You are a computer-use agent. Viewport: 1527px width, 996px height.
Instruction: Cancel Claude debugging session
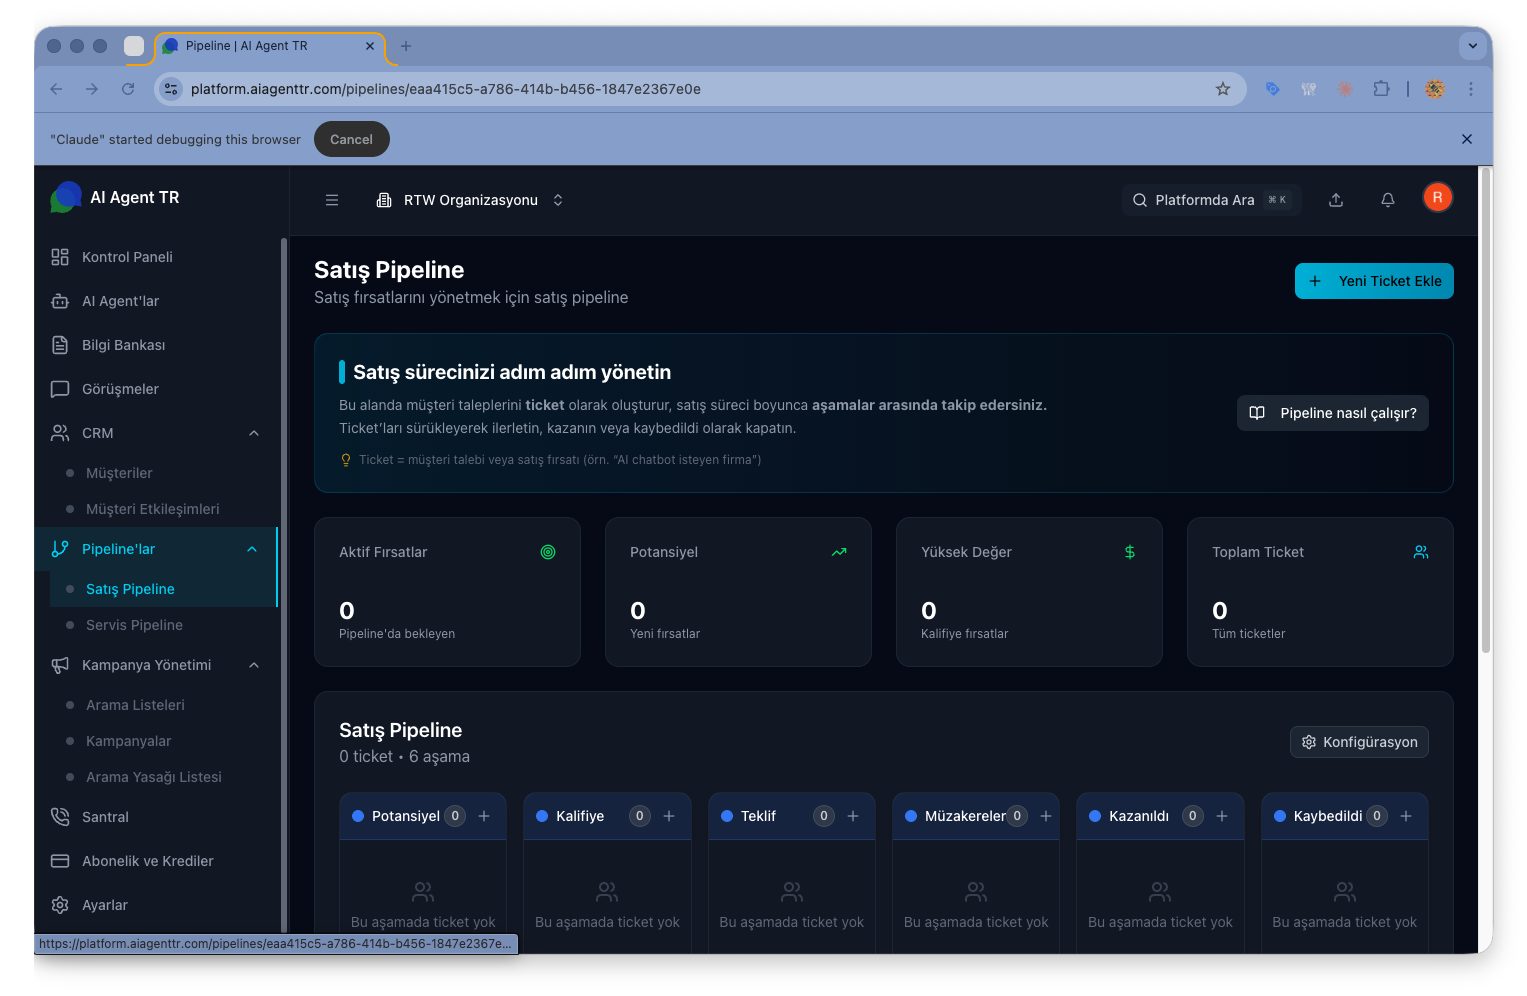(351, 139)
